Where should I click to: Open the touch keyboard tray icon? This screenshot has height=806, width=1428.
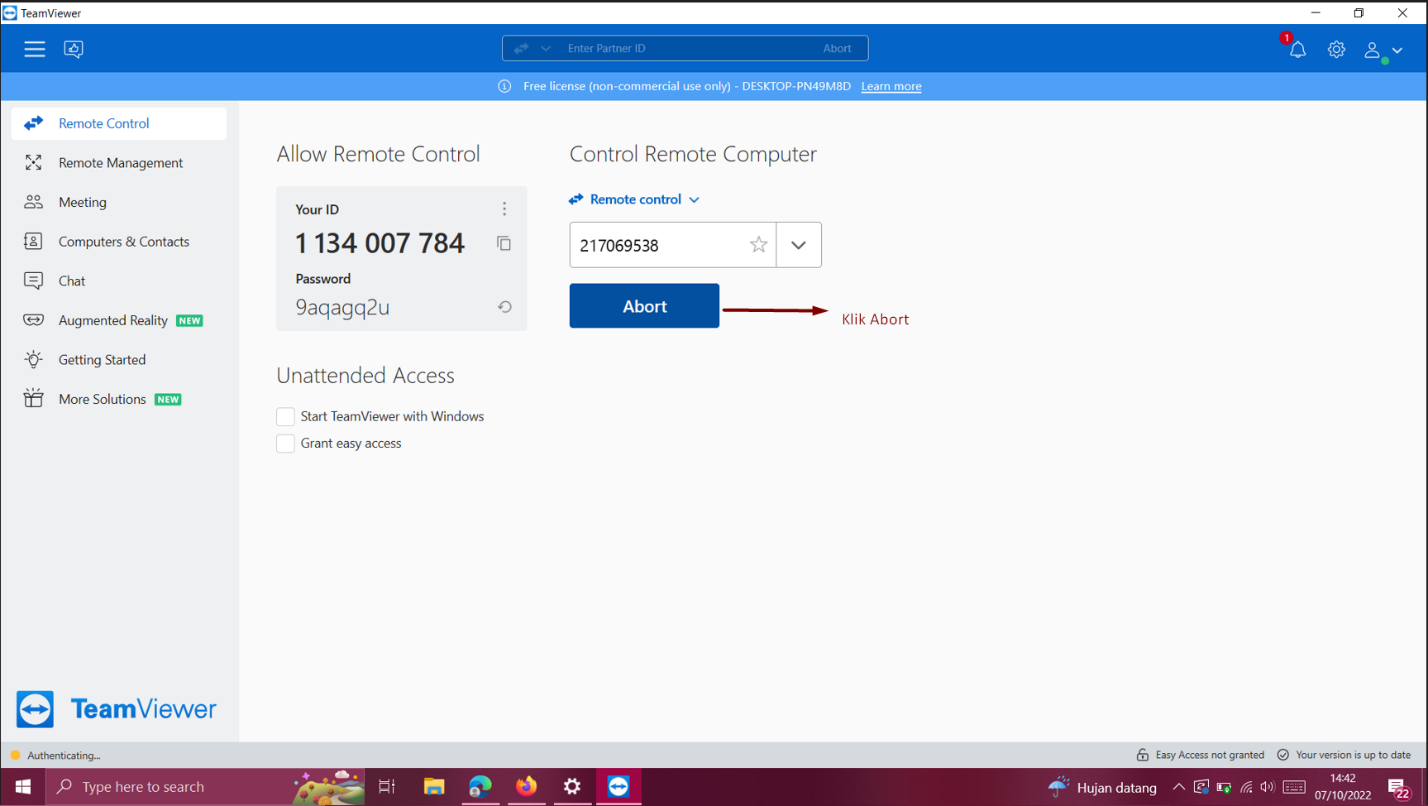point(1294,787)
